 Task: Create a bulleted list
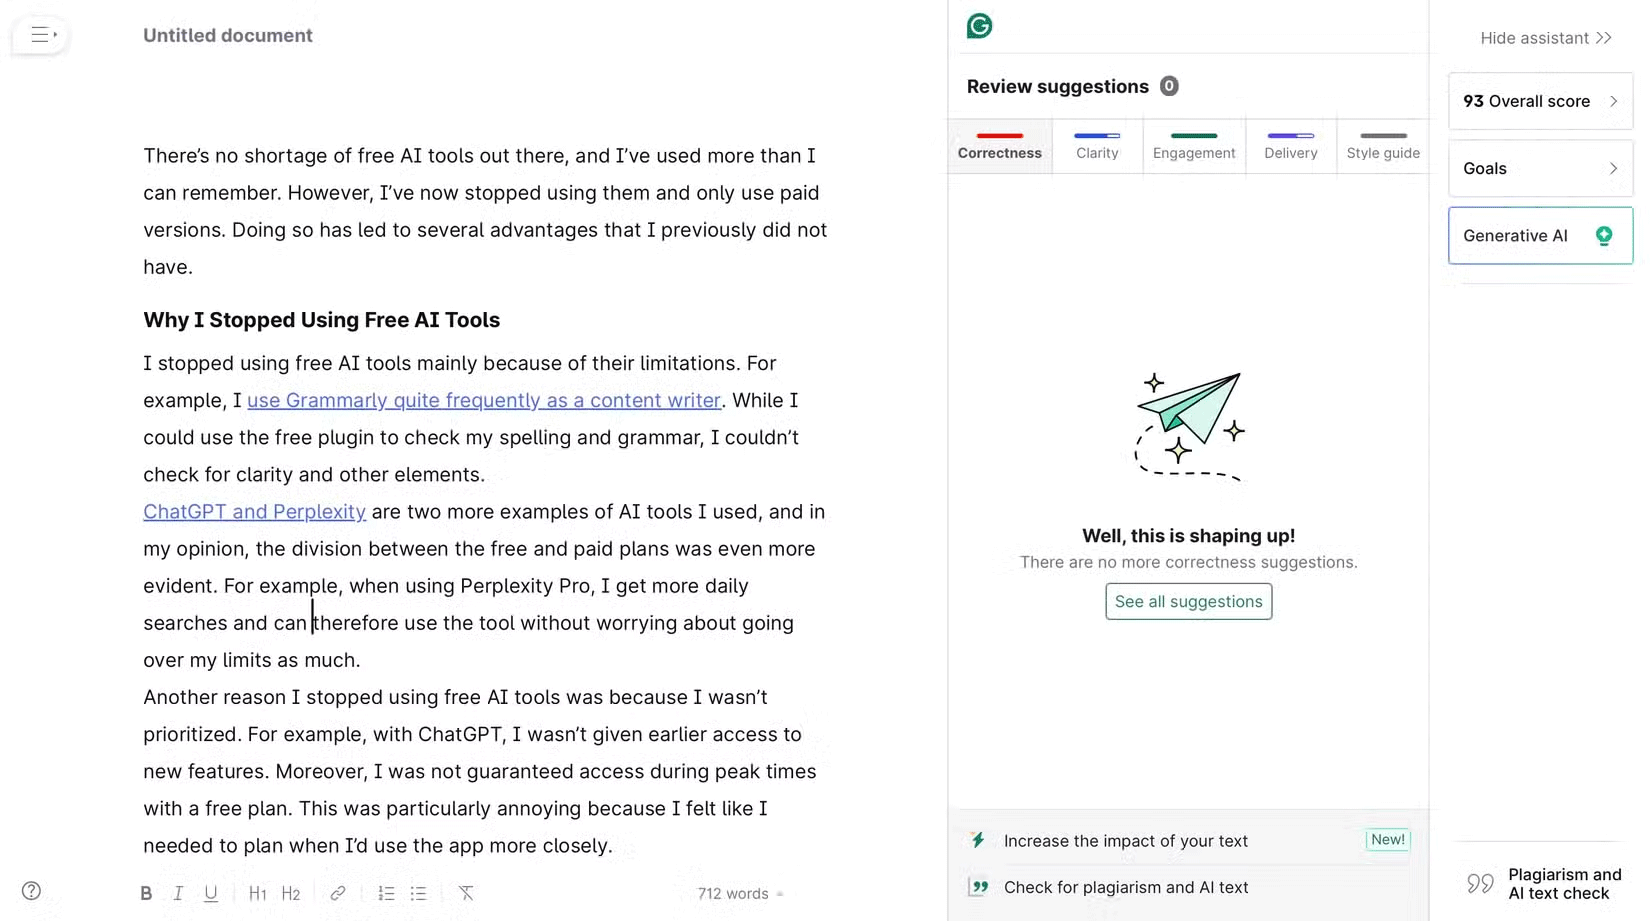419,892
